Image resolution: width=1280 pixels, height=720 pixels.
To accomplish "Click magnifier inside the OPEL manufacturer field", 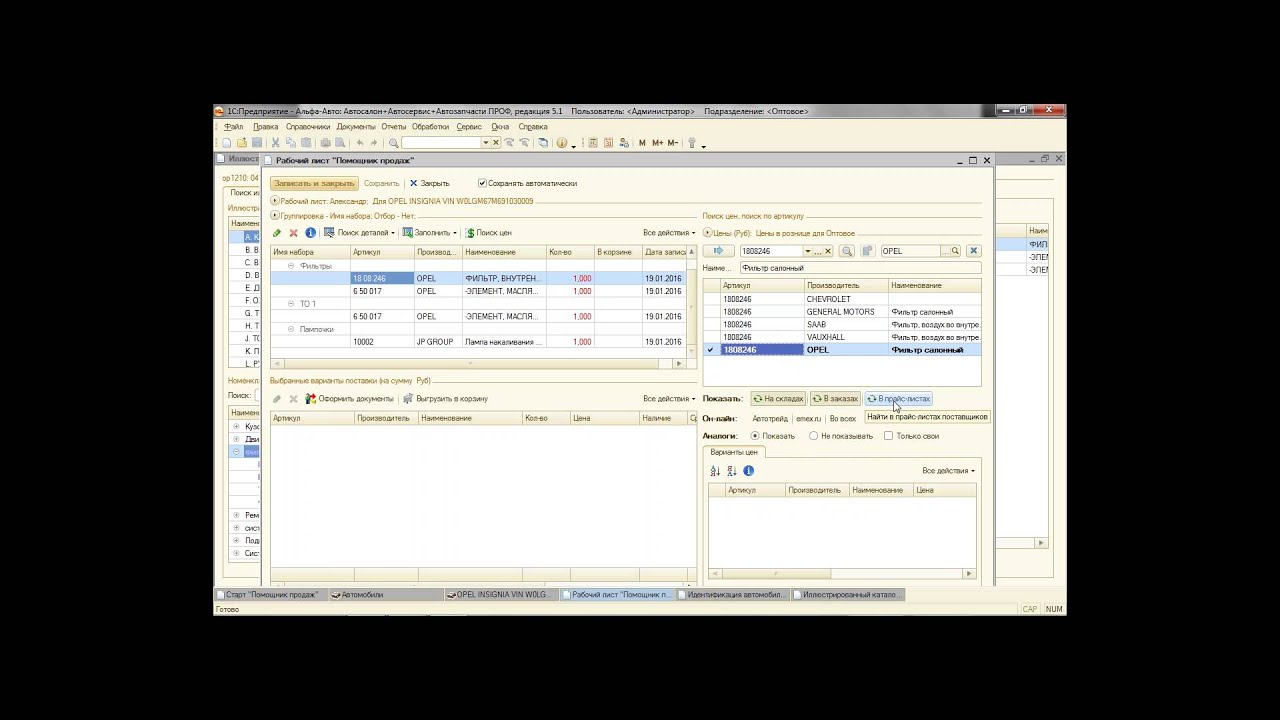I will pos(955,251).
